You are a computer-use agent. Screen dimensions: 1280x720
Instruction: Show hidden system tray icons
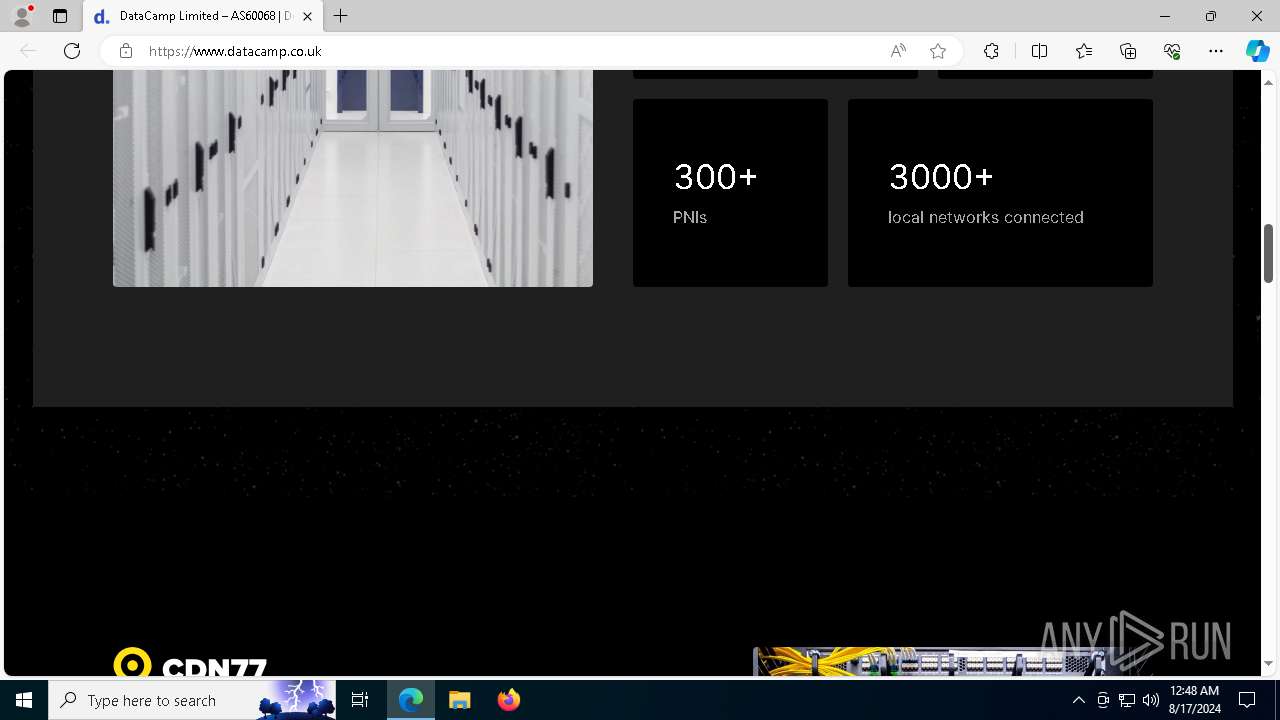(x=1078, y=700)
